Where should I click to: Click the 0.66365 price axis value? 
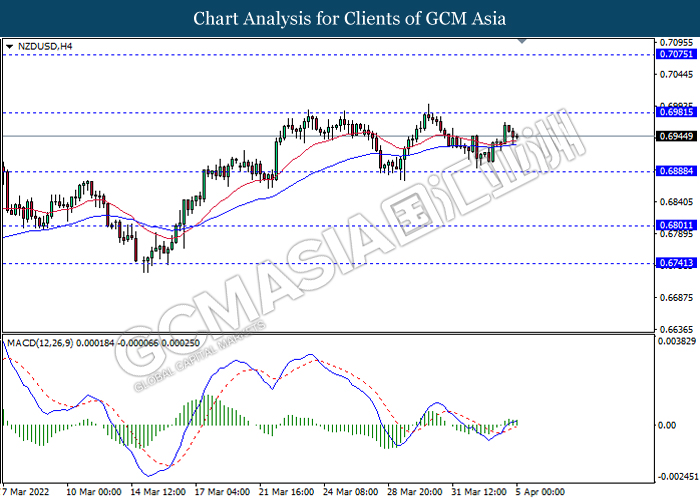[x=676, y=329]
